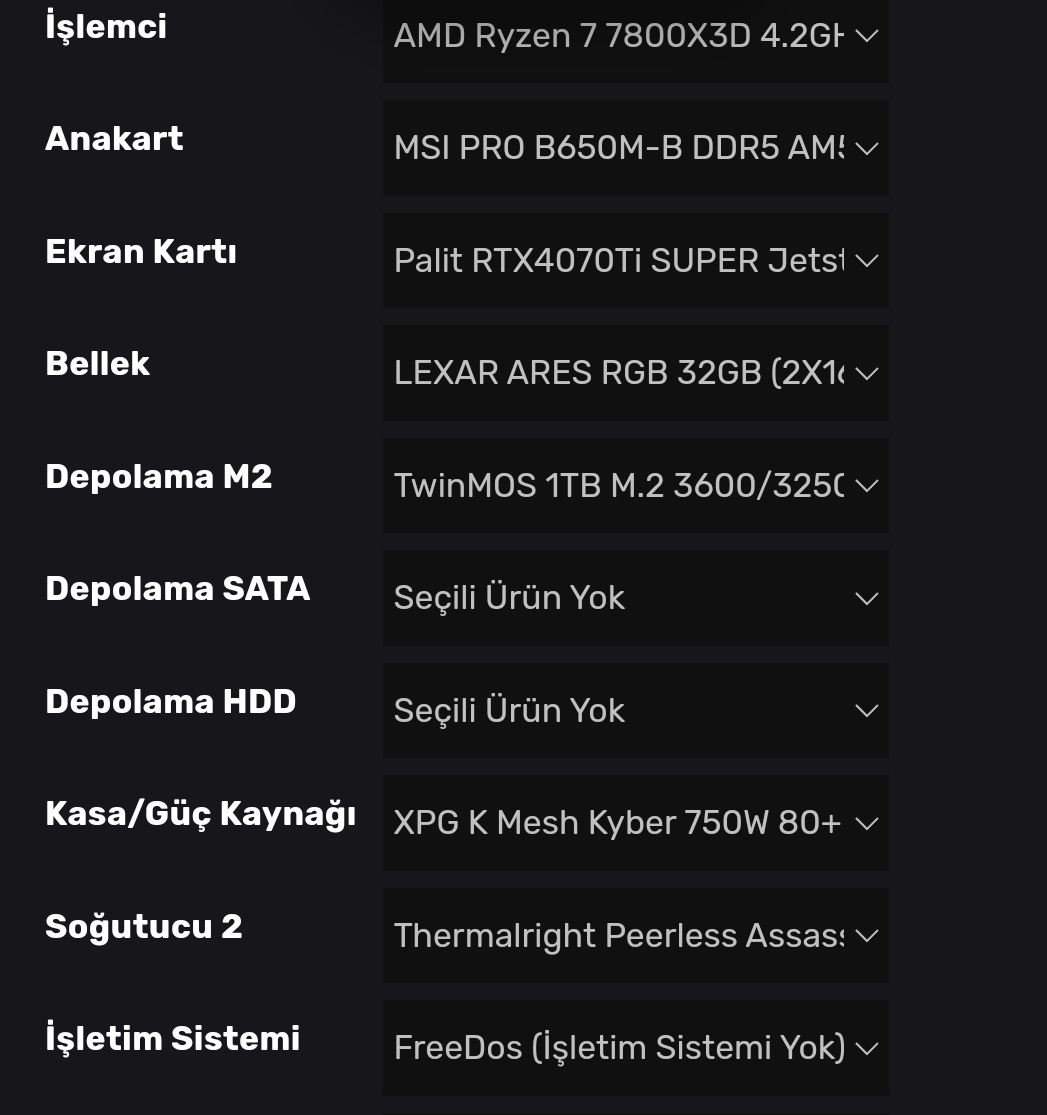Open the Depolama HDD product dropdown
The image size is (1047, 1115).
(618, 711)
